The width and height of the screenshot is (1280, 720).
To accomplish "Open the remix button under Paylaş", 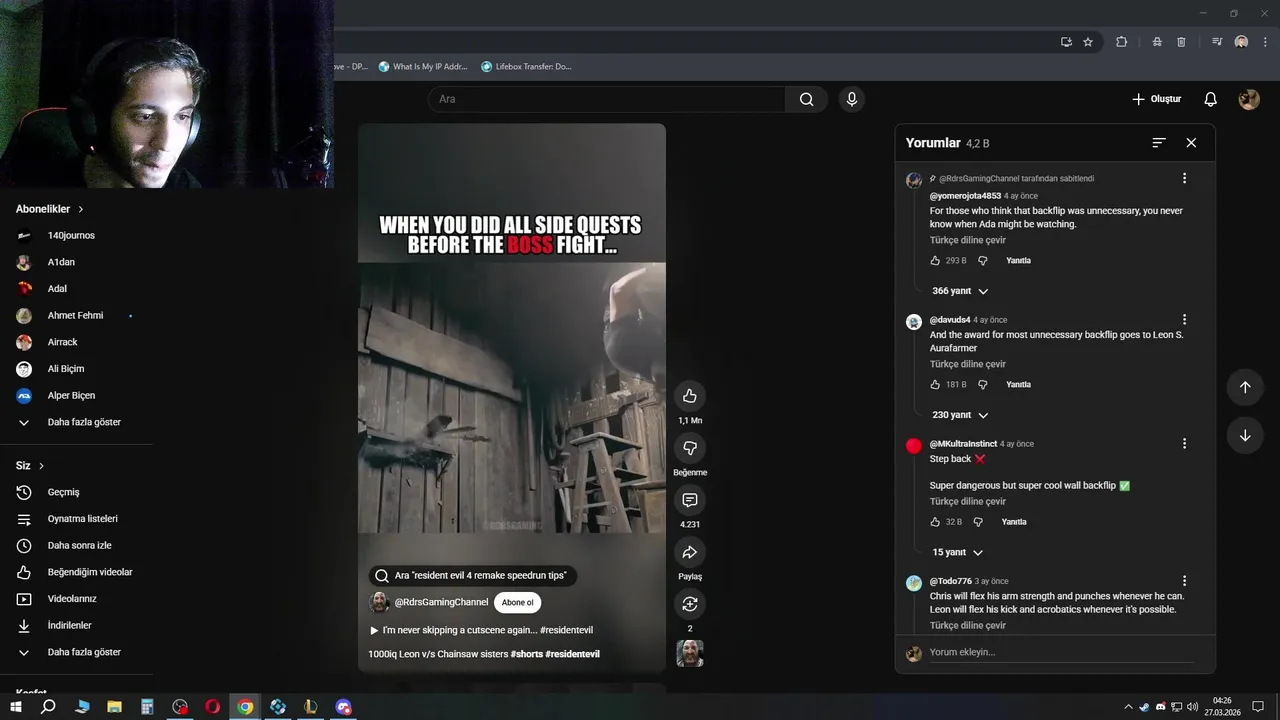I will pyautogui.click(x=689, y=604).
